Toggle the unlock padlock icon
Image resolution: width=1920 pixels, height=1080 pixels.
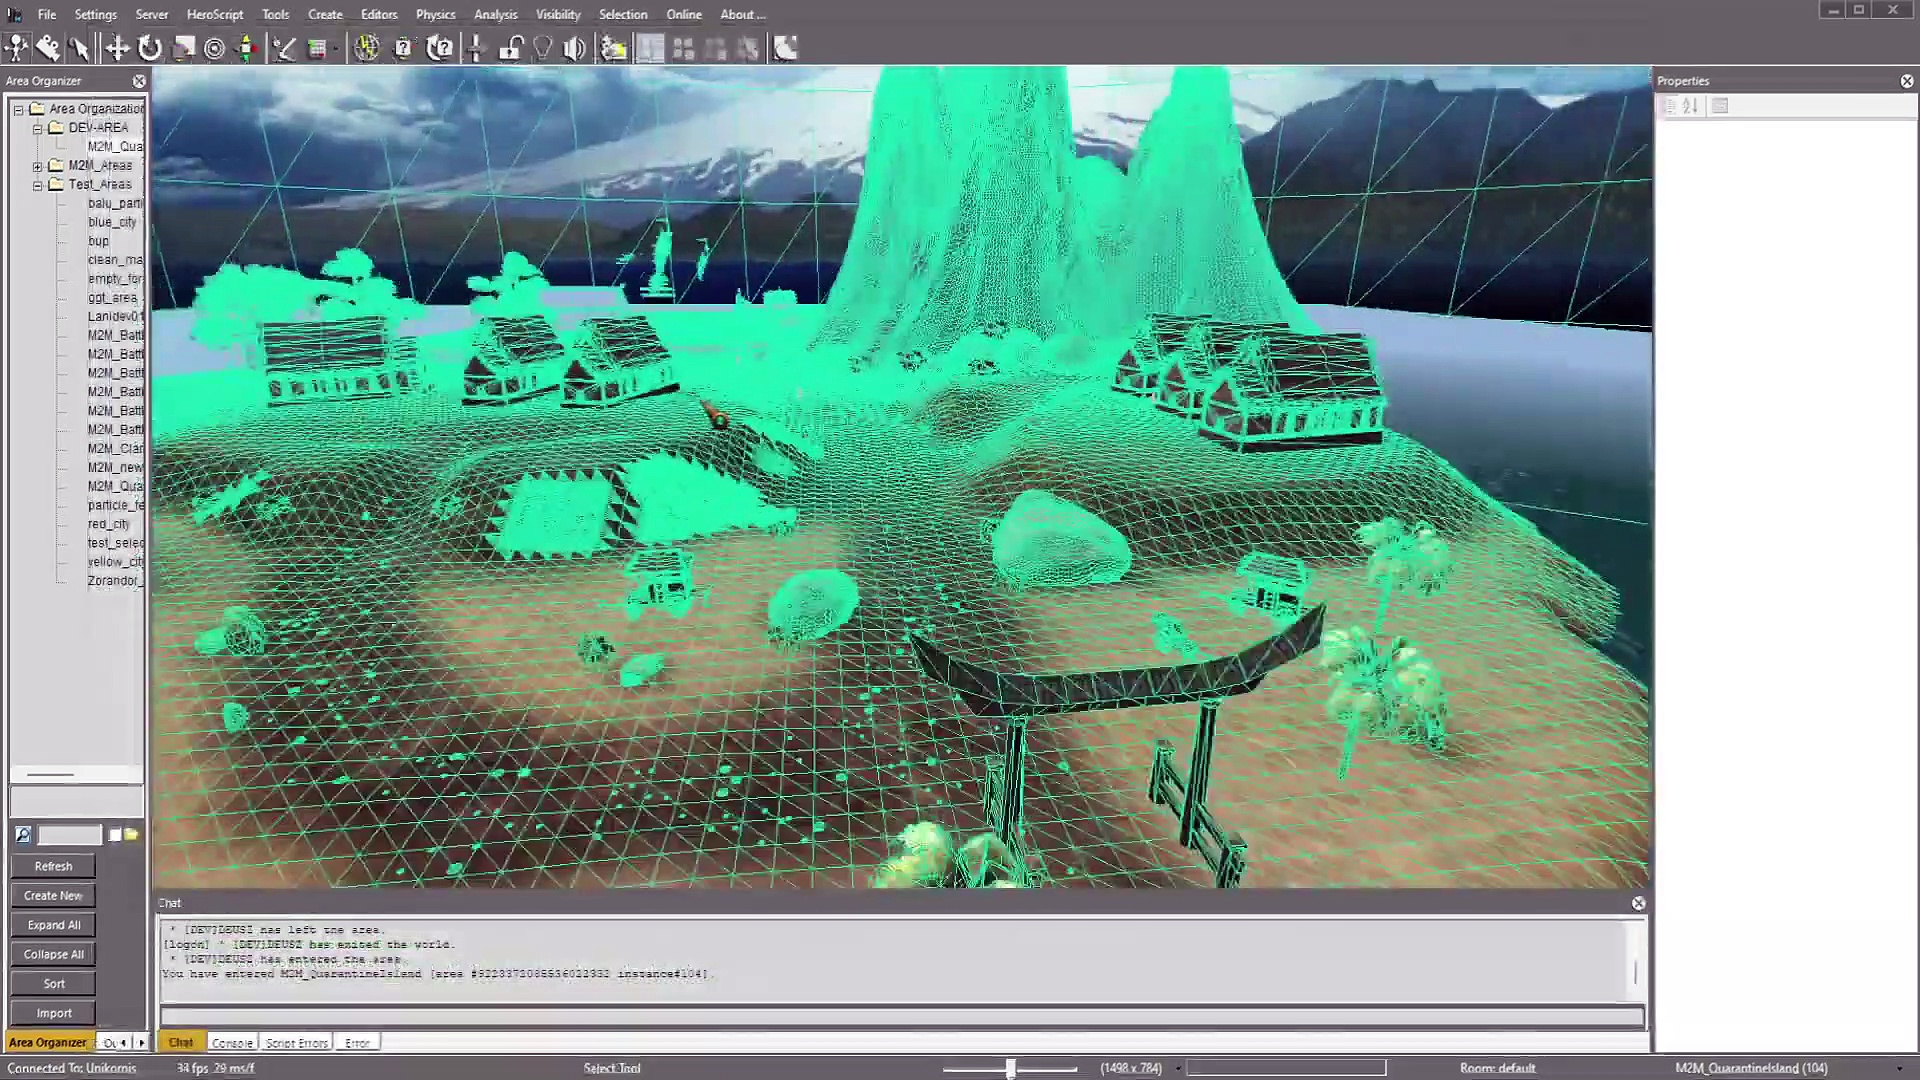[511, 48]
